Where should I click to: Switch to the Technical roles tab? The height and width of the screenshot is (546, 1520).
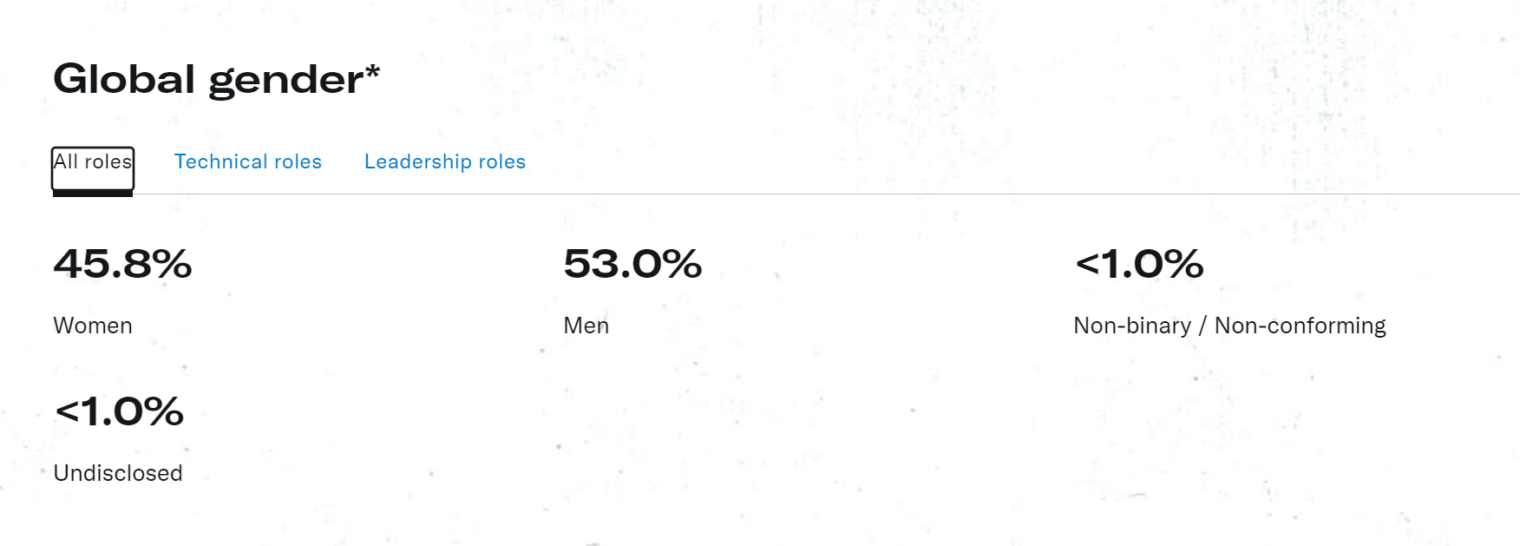(248, 162)
